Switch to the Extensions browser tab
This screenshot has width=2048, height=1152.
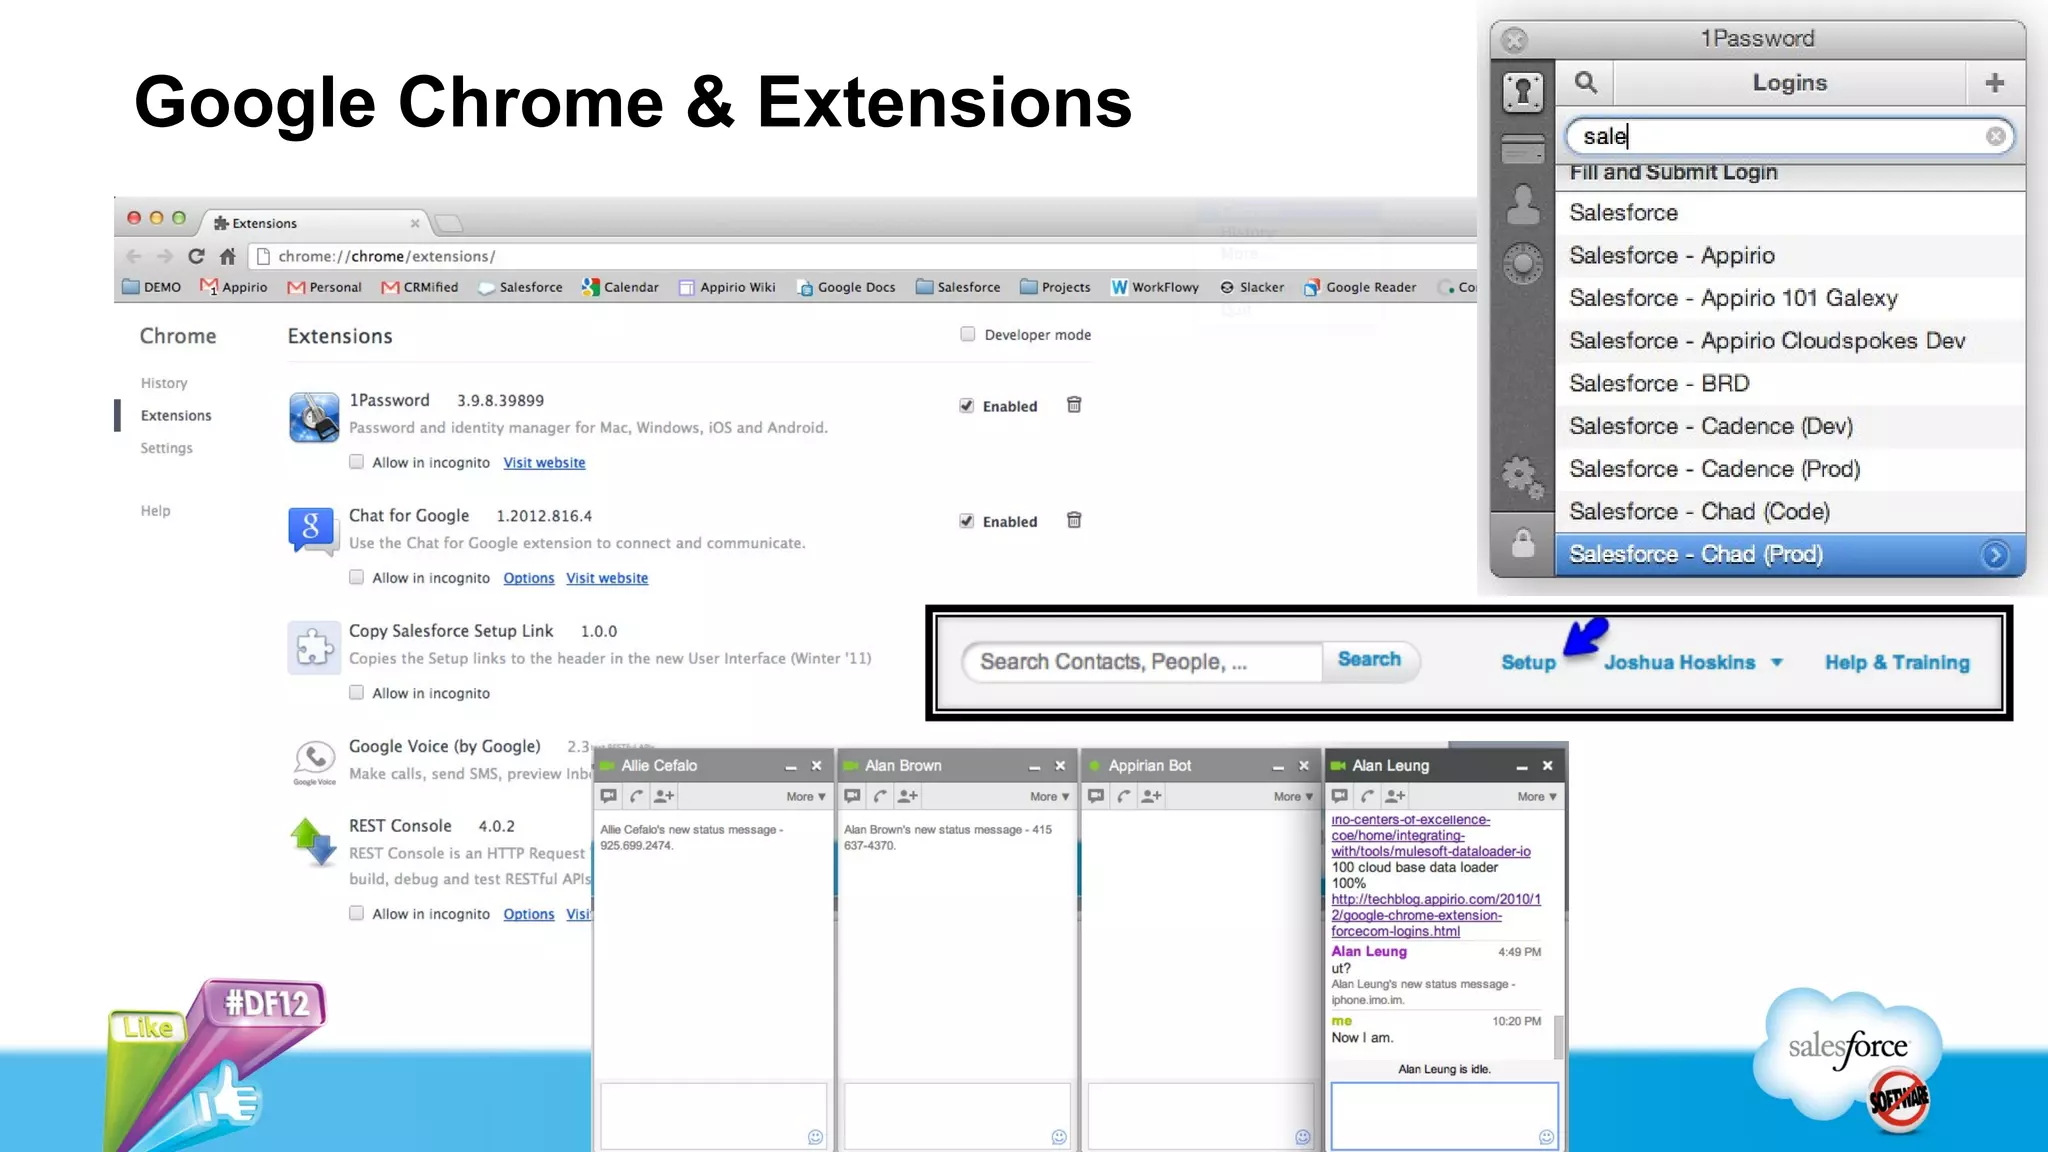pyautogui.click(x=315, y=223)
